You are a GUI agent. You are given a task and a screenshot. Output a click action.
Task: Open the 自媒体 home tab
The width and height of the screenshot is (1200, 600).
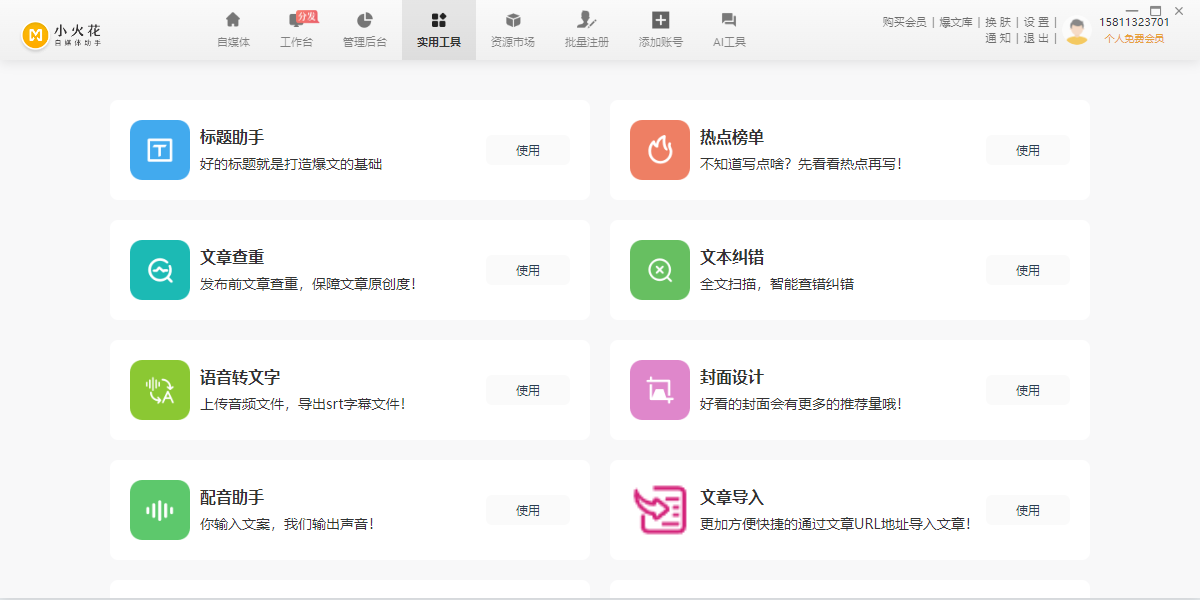pyautogui.click(x=233, y=30)
